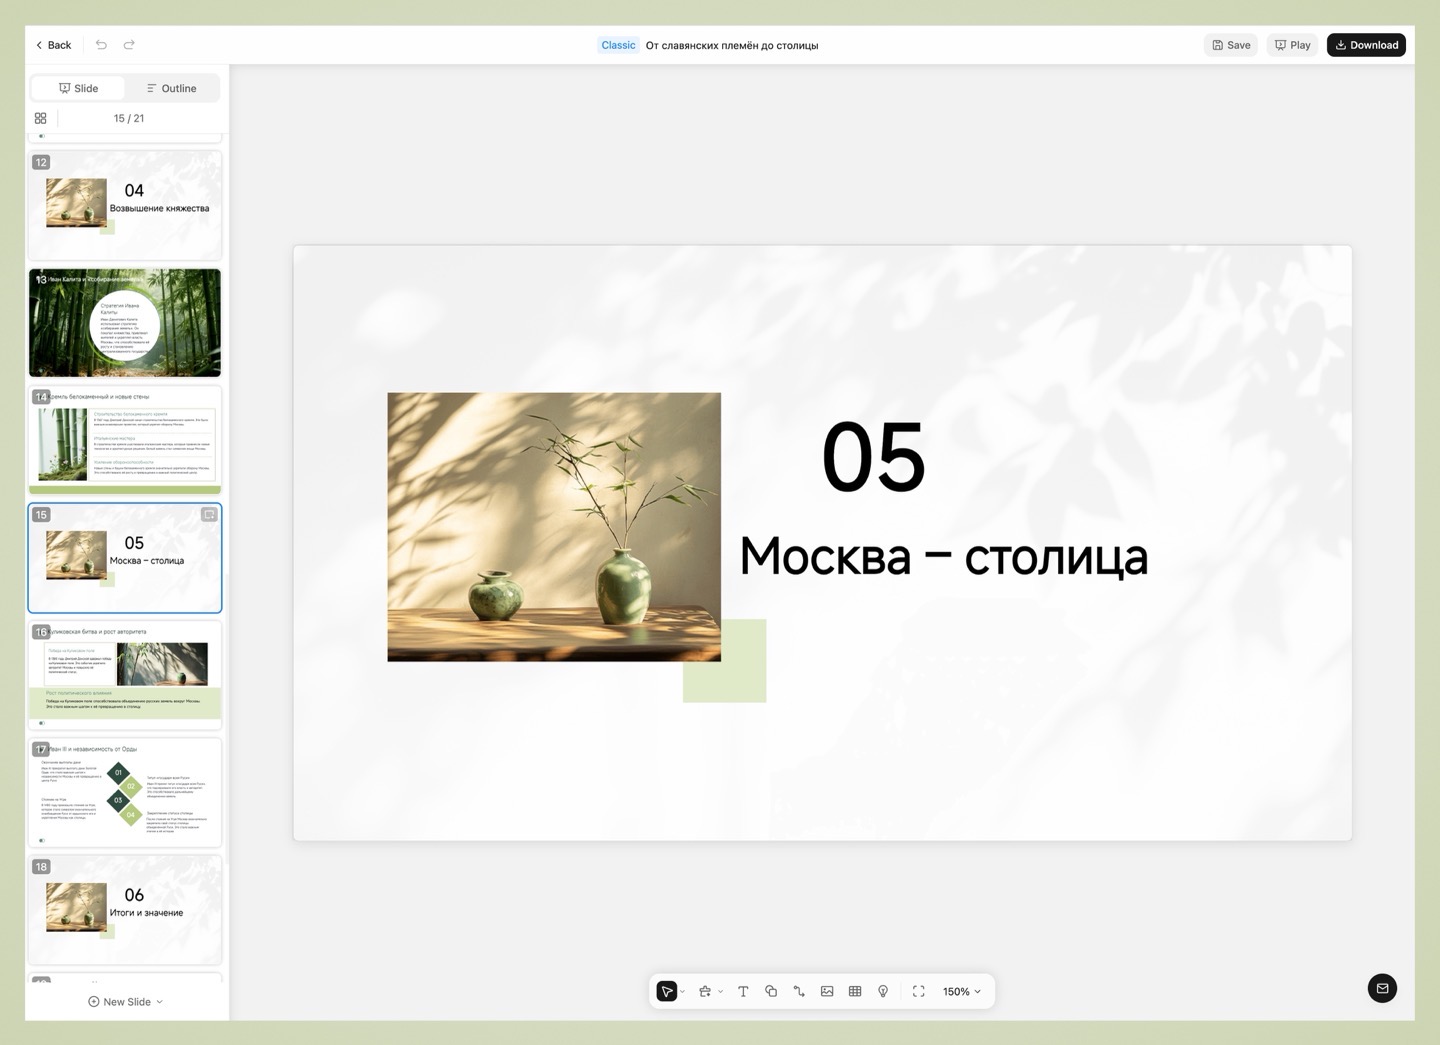This screenshot has height=1045, width=1440.
Task: Click the lightbulb ideas icon
Action: (883, 991)
